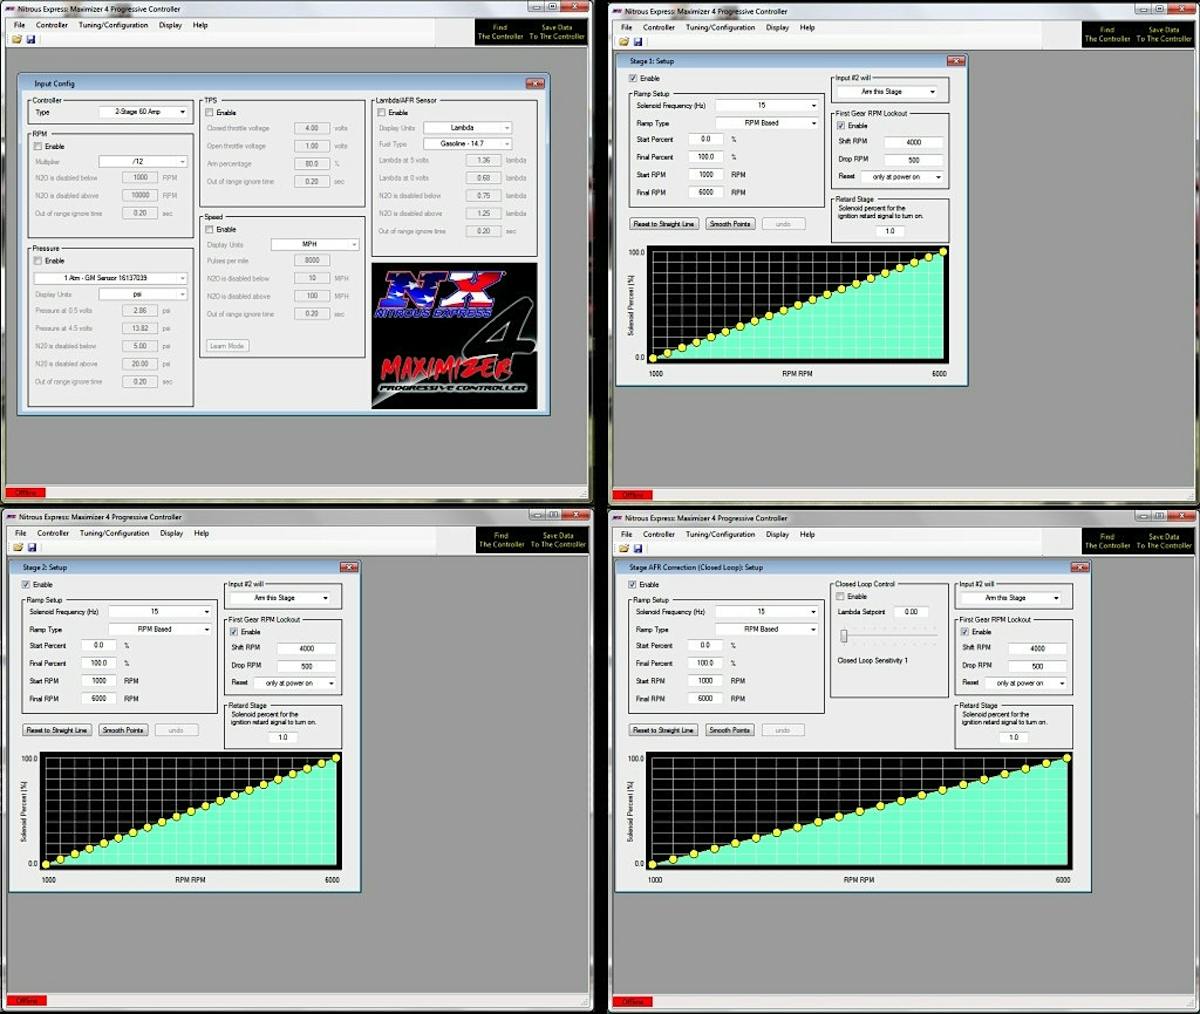Click the Final RPM field in Stage 1 Setup

(706, 192)
